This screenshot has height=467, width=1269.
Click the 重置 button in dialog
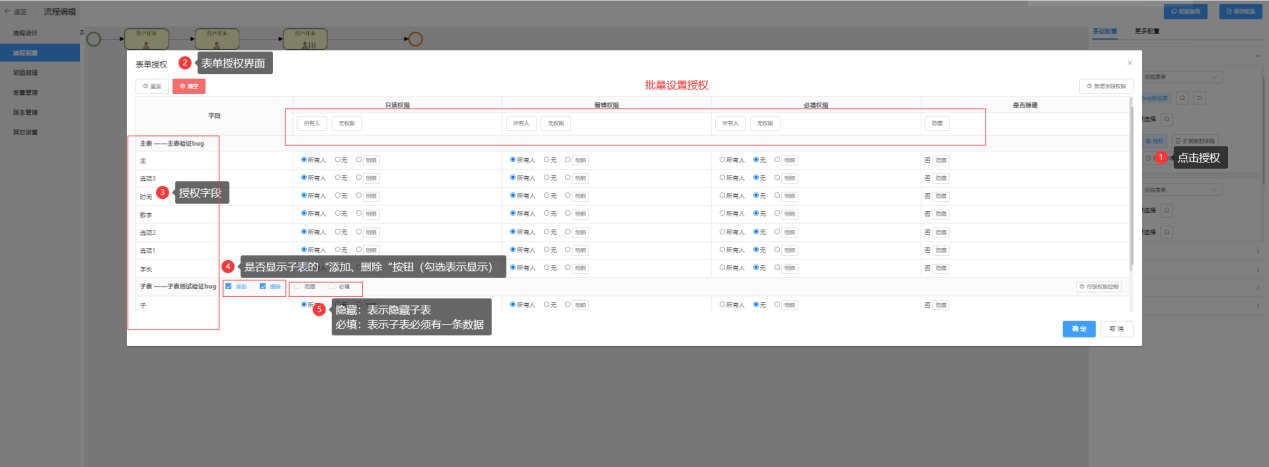152,87
